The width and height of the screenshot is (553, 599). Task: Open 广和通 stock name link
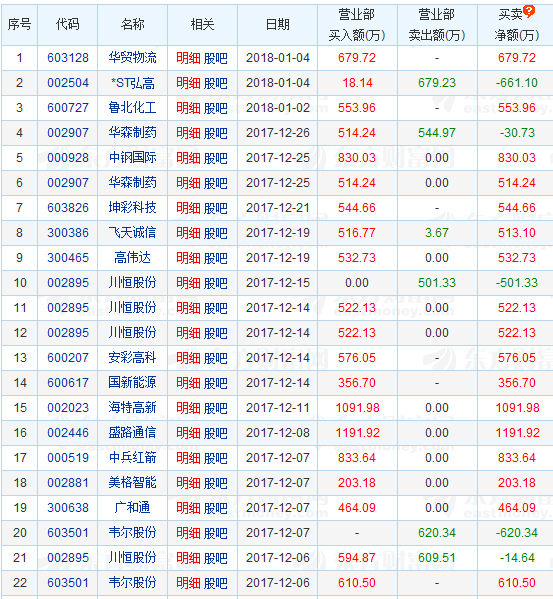pos(132,508)
